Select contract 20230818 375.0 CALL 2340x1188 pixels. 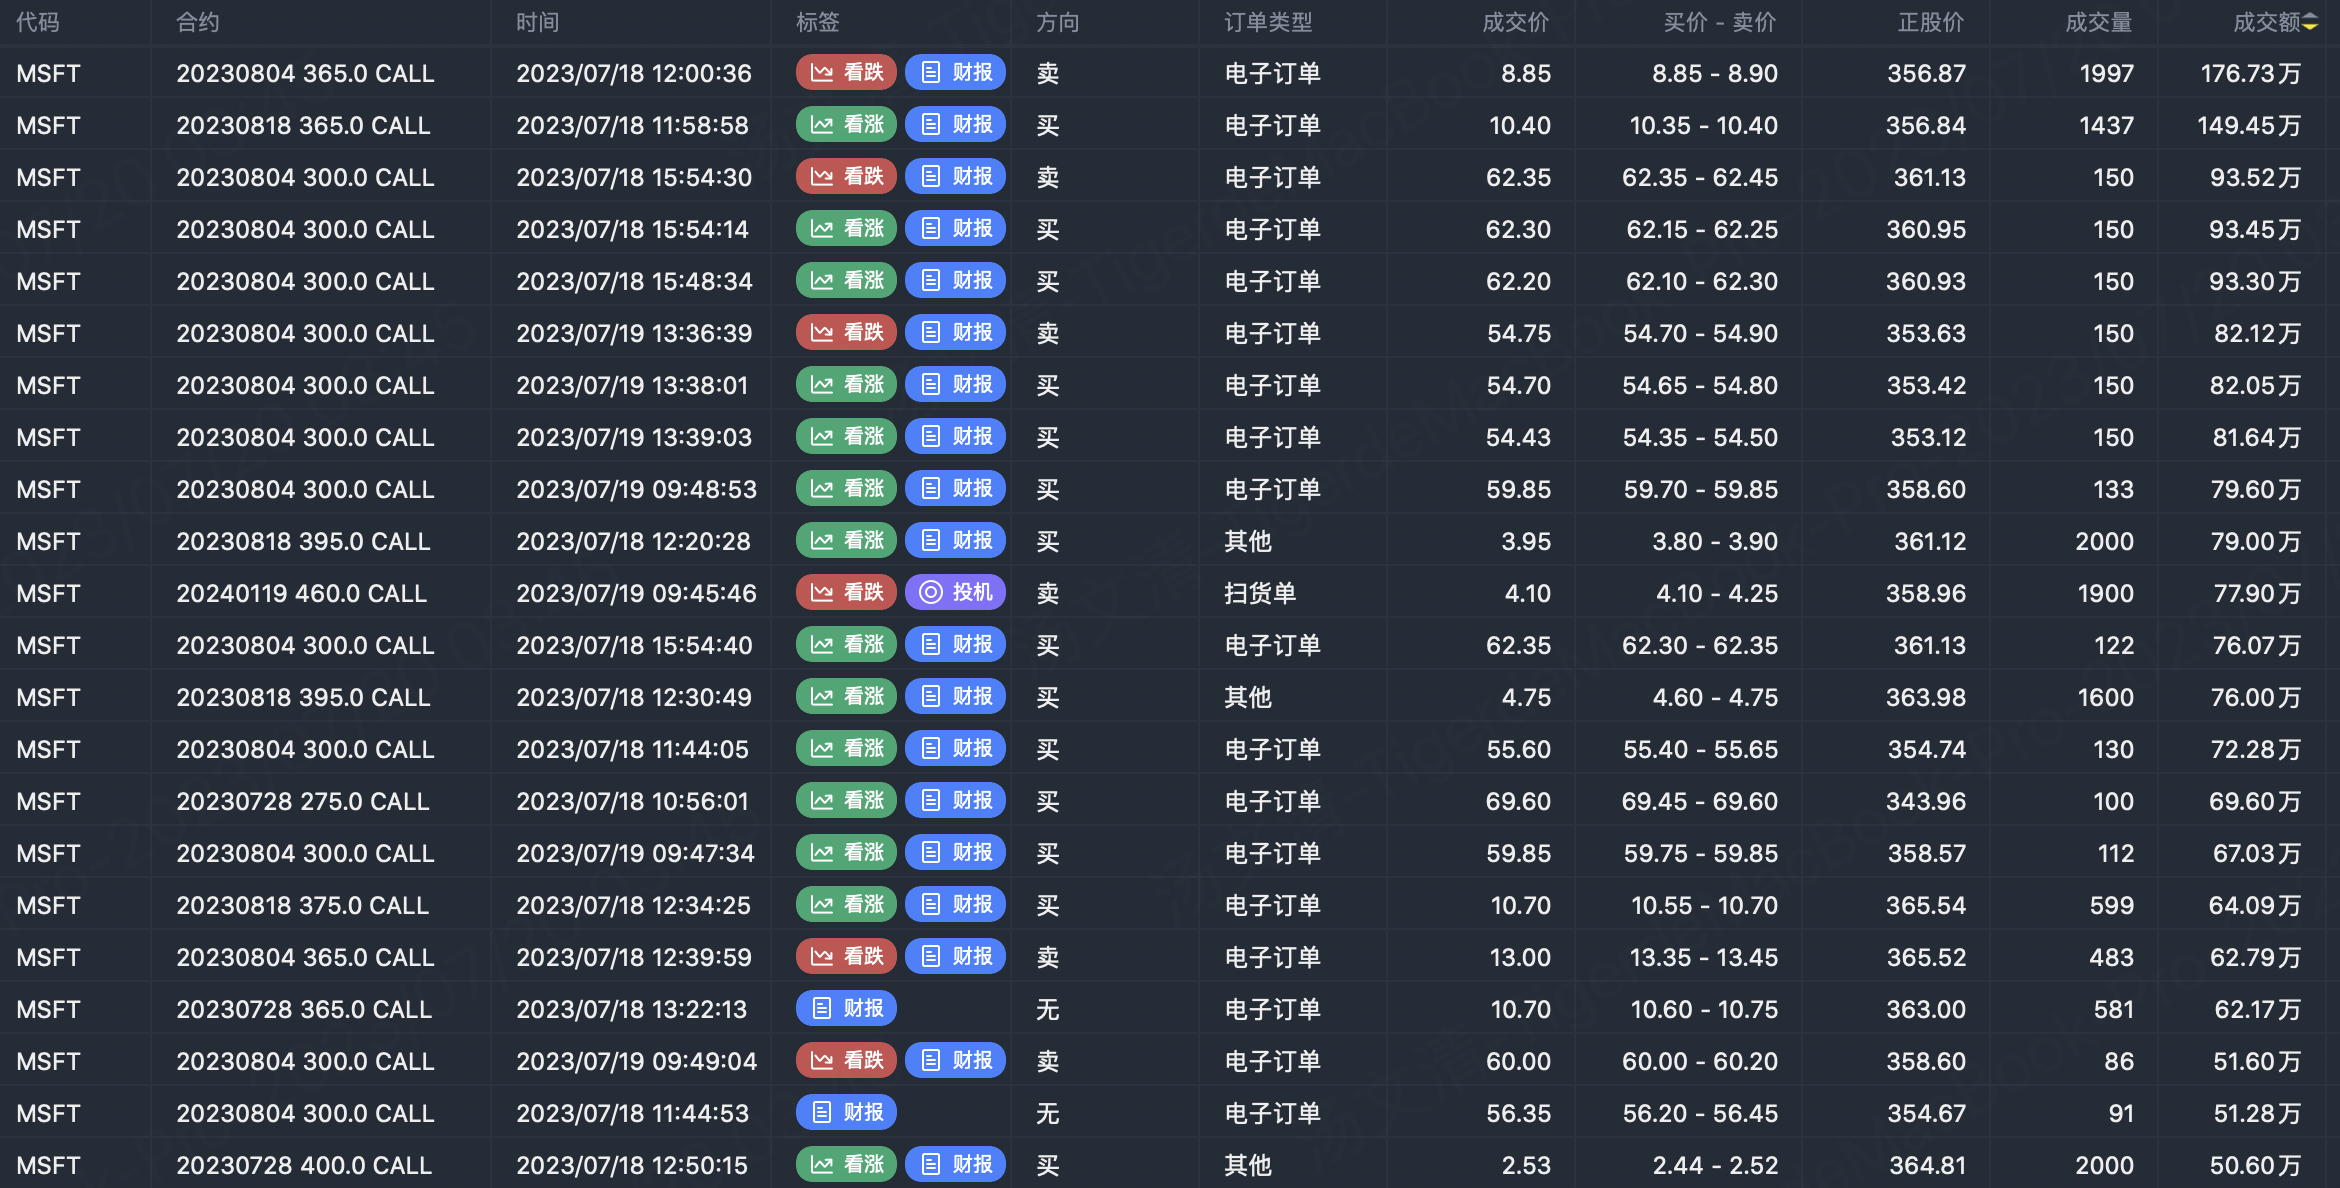point(303,905)
